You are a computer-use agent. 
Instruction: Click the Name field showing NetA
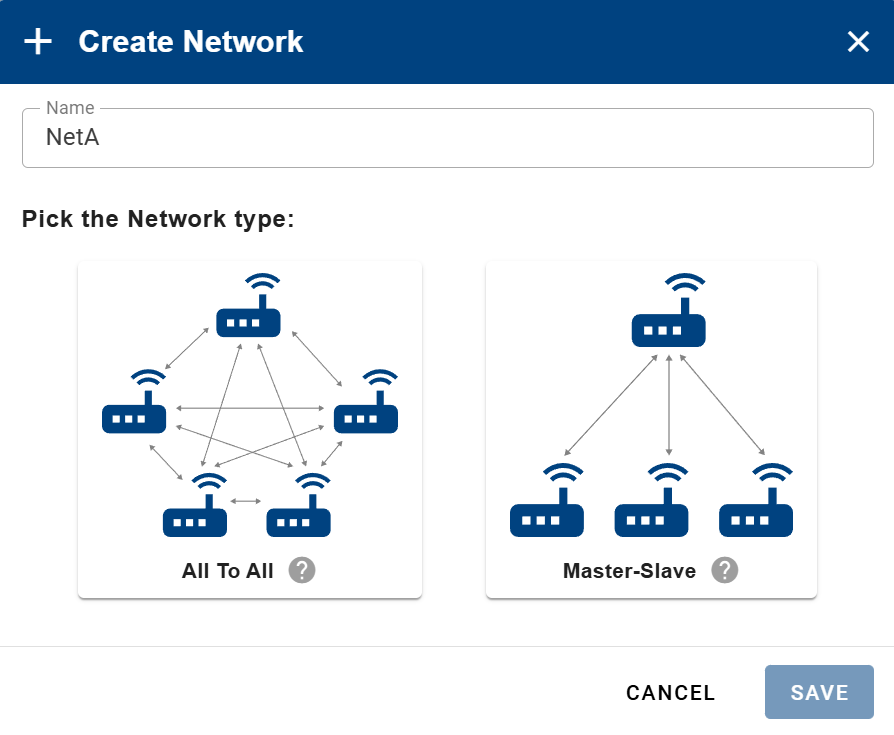pyautogui.click(x=447, y=137)
